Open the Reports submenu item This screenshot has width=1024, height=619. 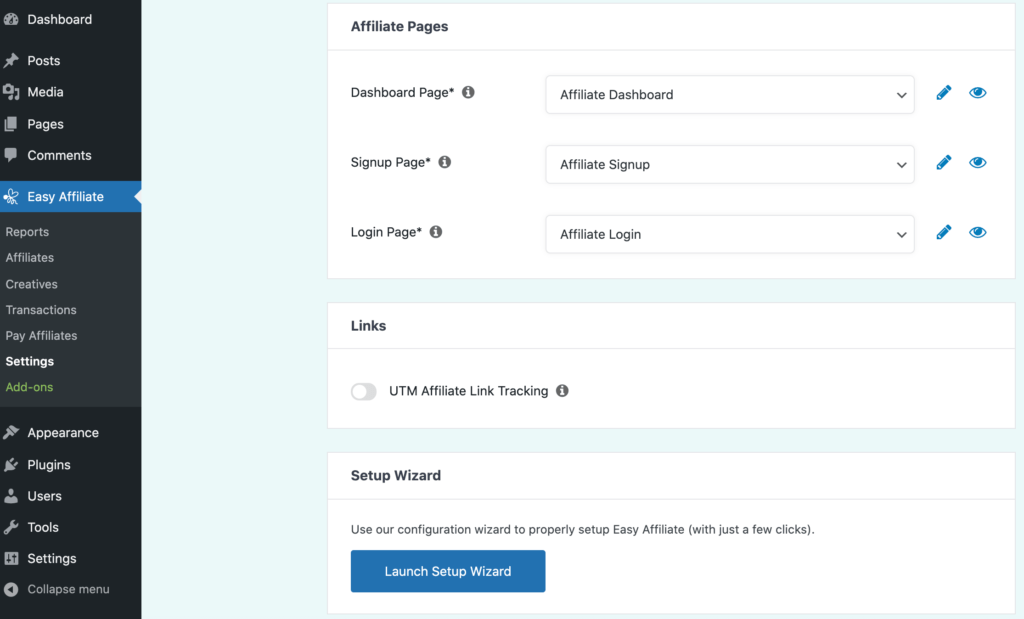[27, 231]
